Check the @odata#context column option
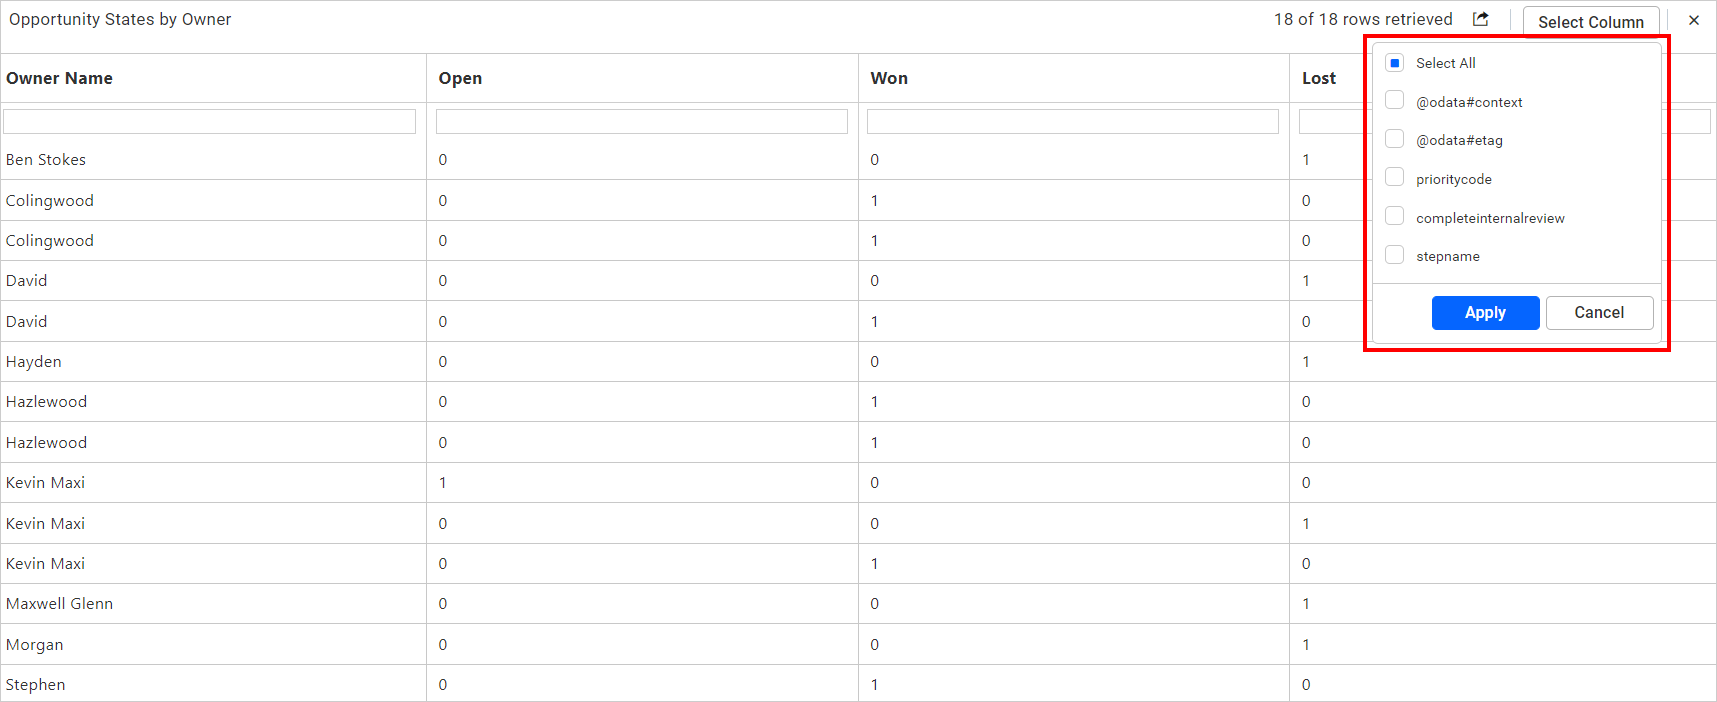Image resolution: width=1717 pixels, height=702 pixels. pyautogui.click(x=1395, y=101)
